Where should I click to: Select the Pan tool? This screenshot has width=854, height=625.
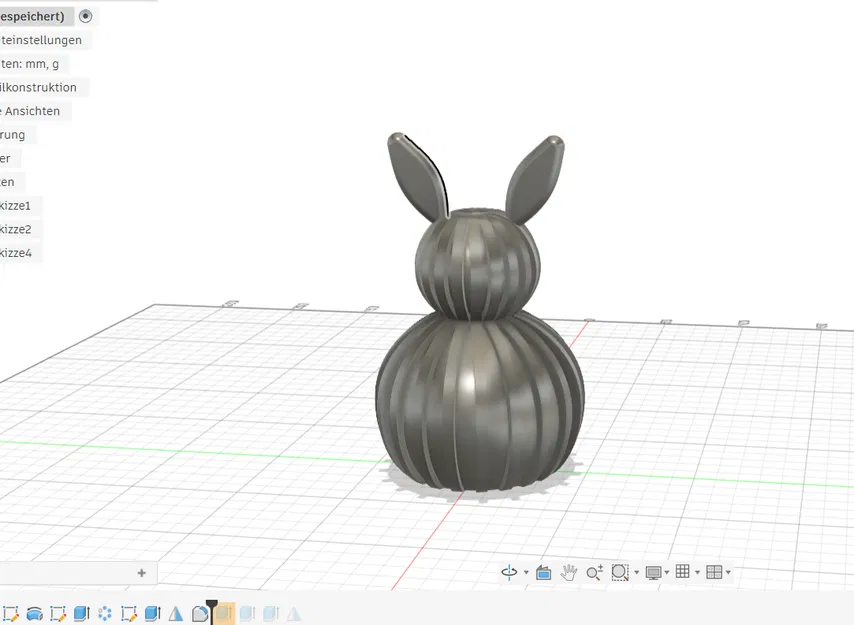568,572
